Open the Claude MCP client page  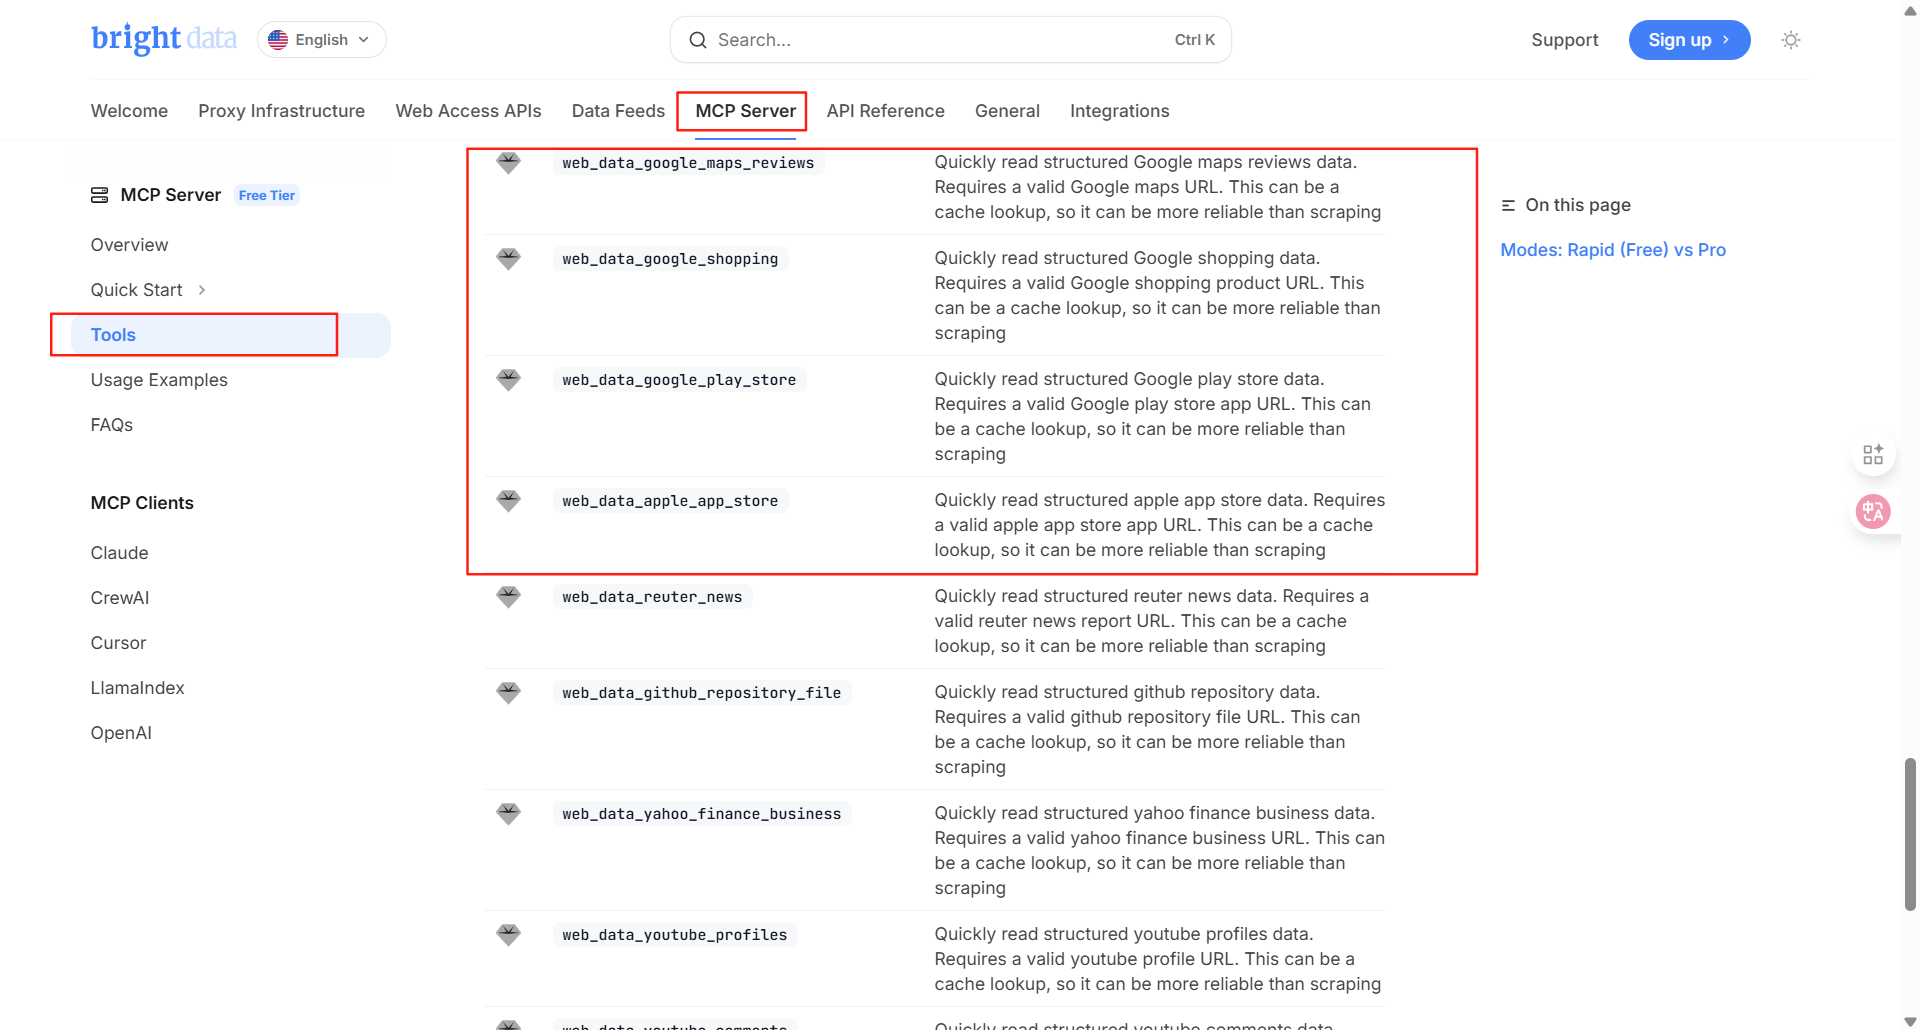pyautogui.click(x=119, y=553)
